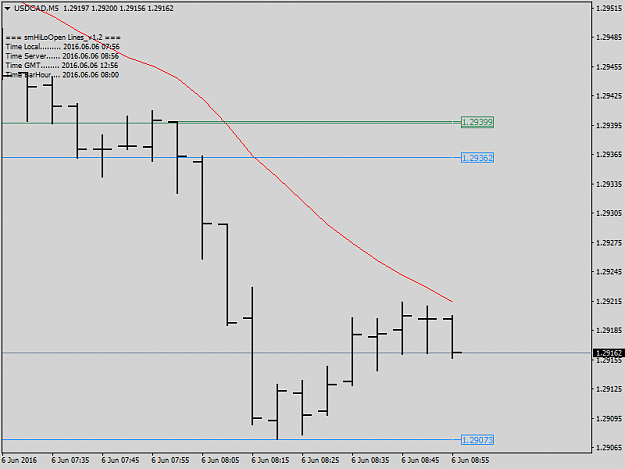This screenshot has height=469, width=625.
Task: Click the blue 1.29073 price label
Action: pyautogui.click(x=477, y=440)
